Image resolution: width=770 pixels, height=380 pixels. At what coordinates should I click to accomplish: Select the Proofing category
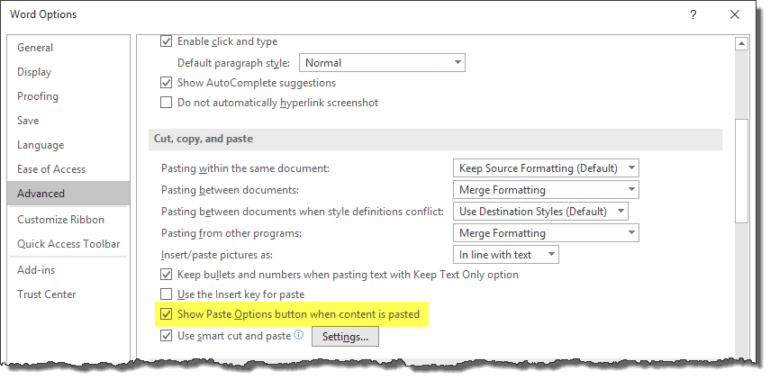click(x=38, y=96)
